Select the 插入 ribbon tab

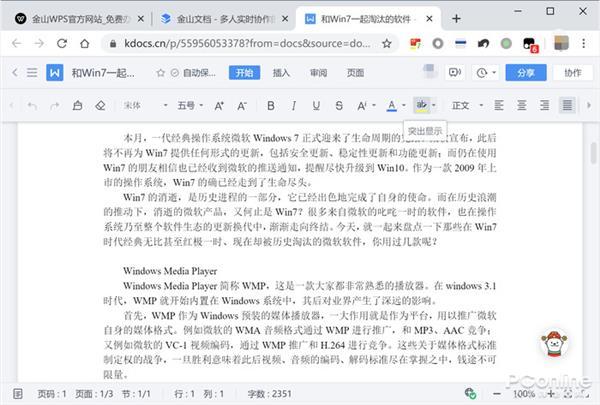[x=281, y=73]
